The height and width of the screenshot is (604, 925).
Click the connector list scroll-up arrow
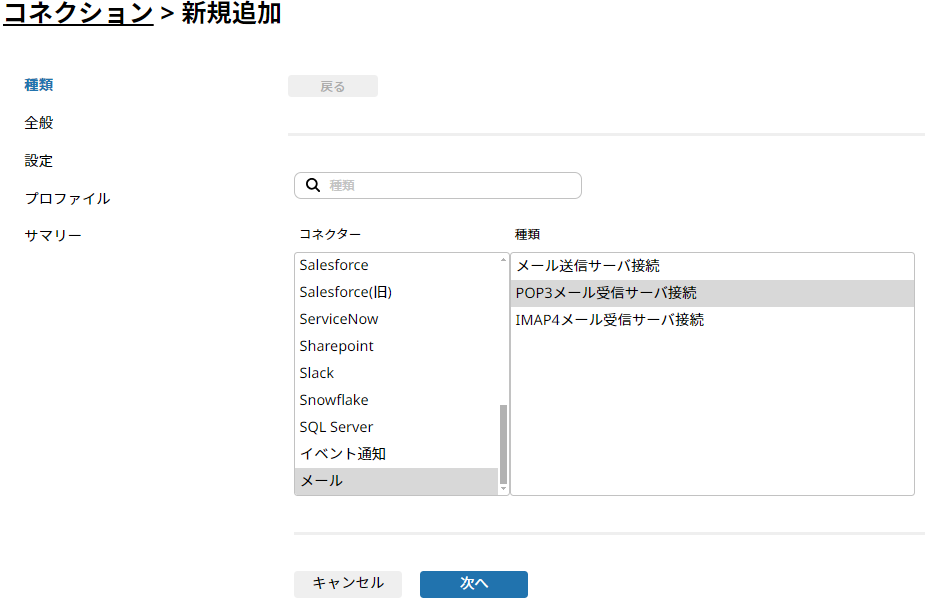click(503, 260)
